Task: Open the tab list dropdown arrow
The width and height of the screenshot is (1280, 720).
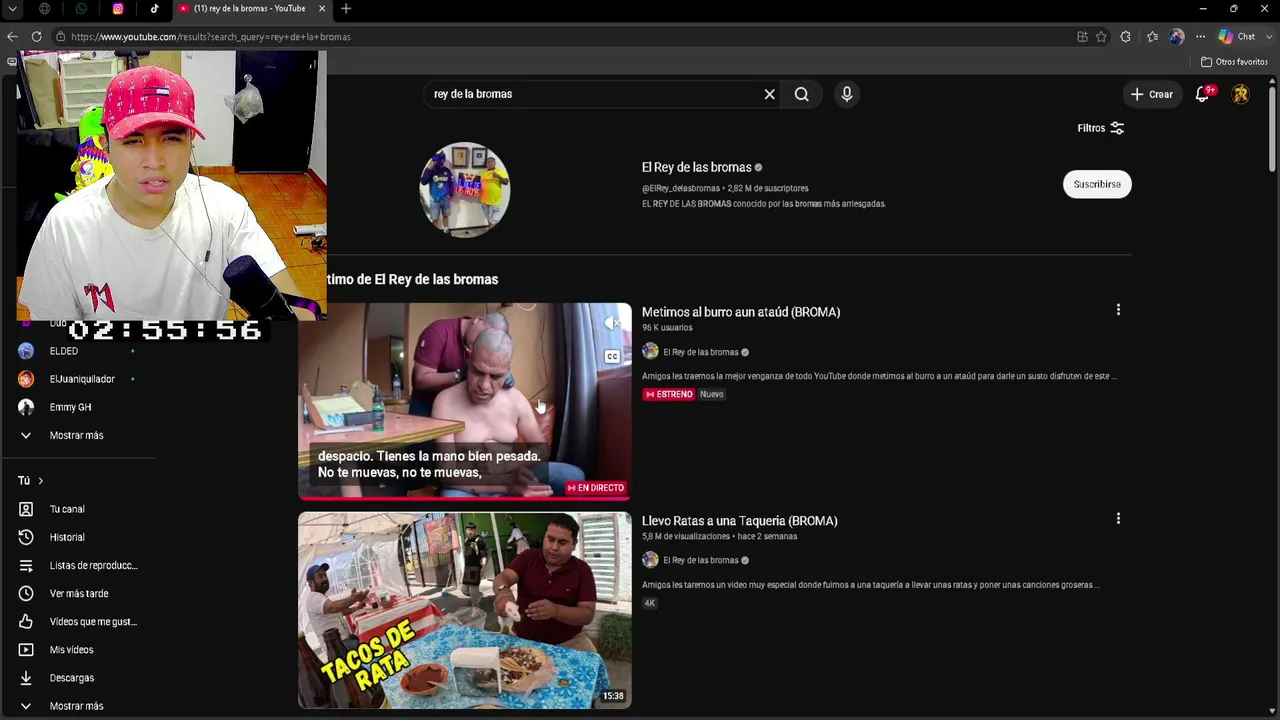Action: click(12, 9)
